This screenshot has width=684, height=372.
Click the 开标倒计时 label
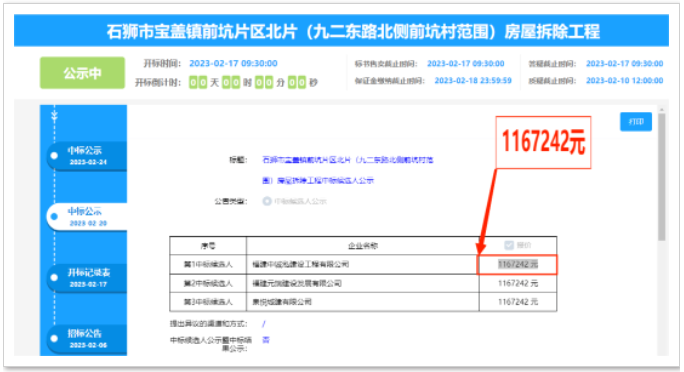pos(157,82)
